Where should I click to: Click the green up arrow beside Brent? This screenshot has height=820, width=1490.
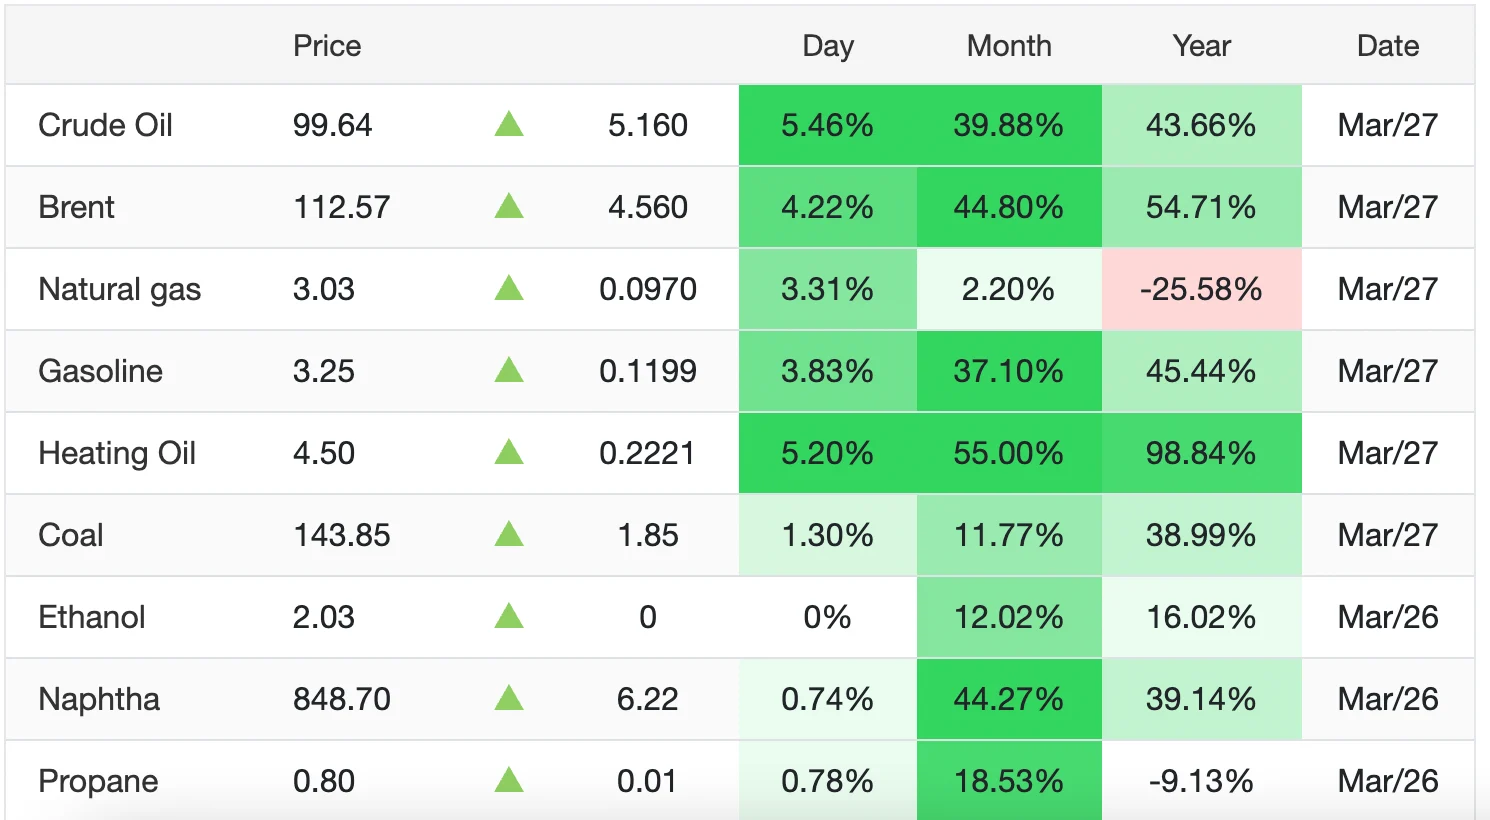(x=509, y=207)
